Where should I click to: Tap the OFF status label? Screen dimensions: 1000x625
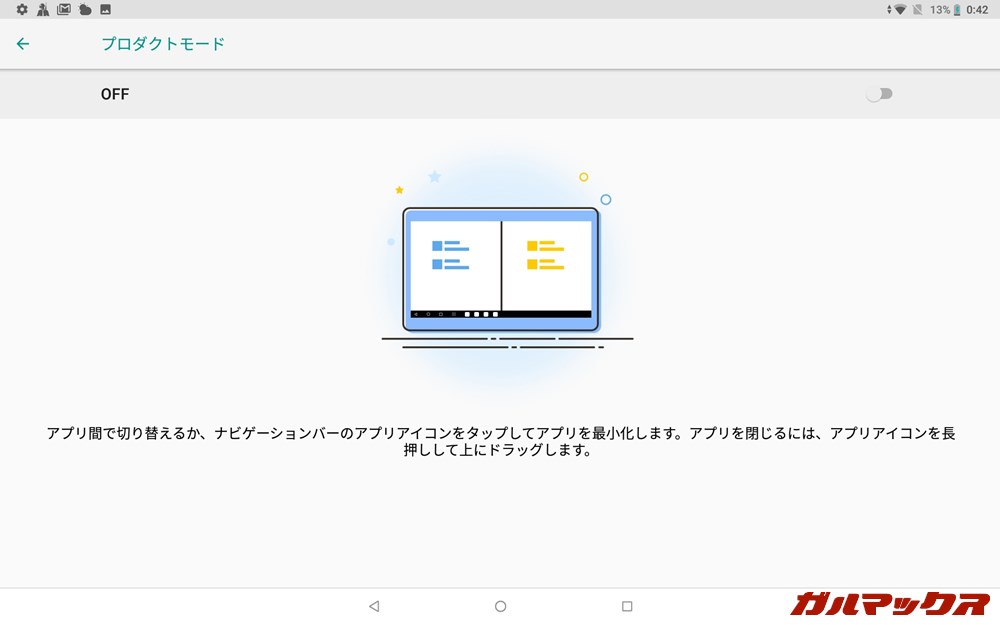coord(115,94)
